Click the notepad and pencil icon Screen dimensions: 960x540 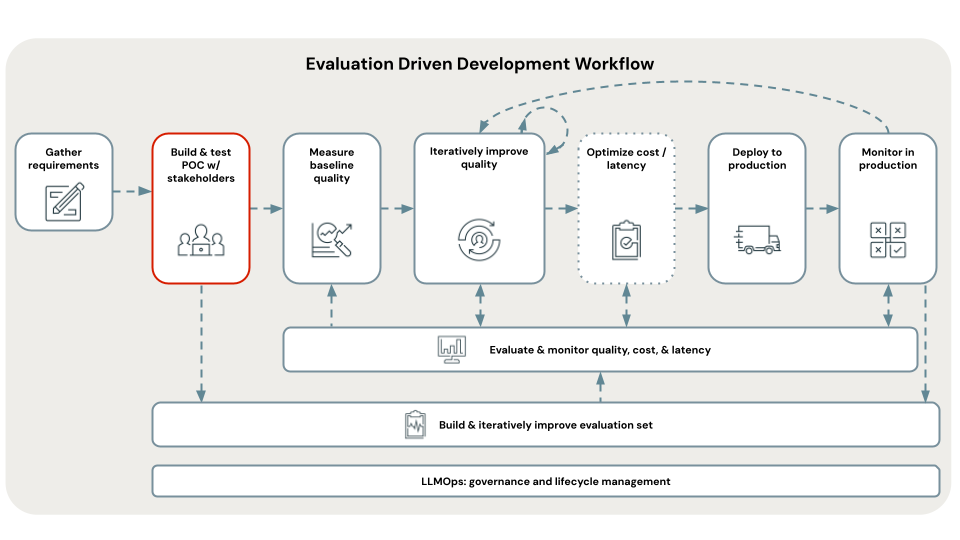click(x=64, y=201)
